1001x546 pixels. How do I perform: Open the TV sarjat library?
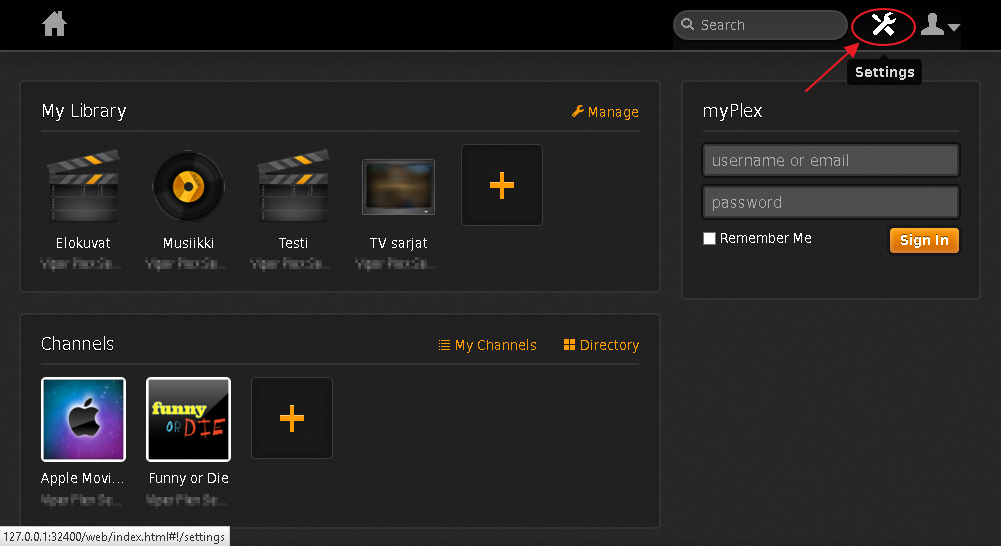click(398, 187)
